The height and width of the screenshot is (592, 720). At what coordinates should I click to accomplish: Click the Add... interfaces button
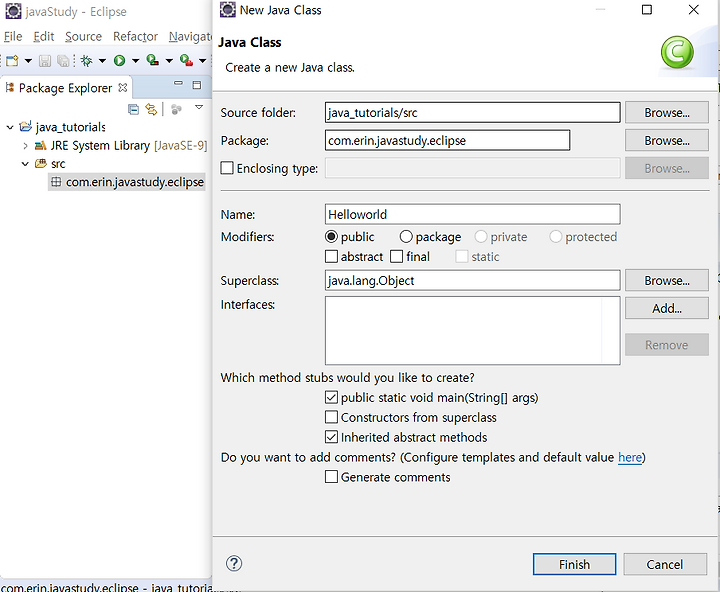(667, 308)
